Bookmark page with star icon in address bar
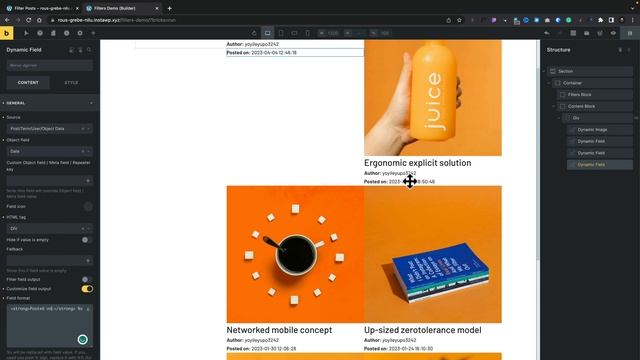This screenshot has height=360, width=640. coord(459,20)
